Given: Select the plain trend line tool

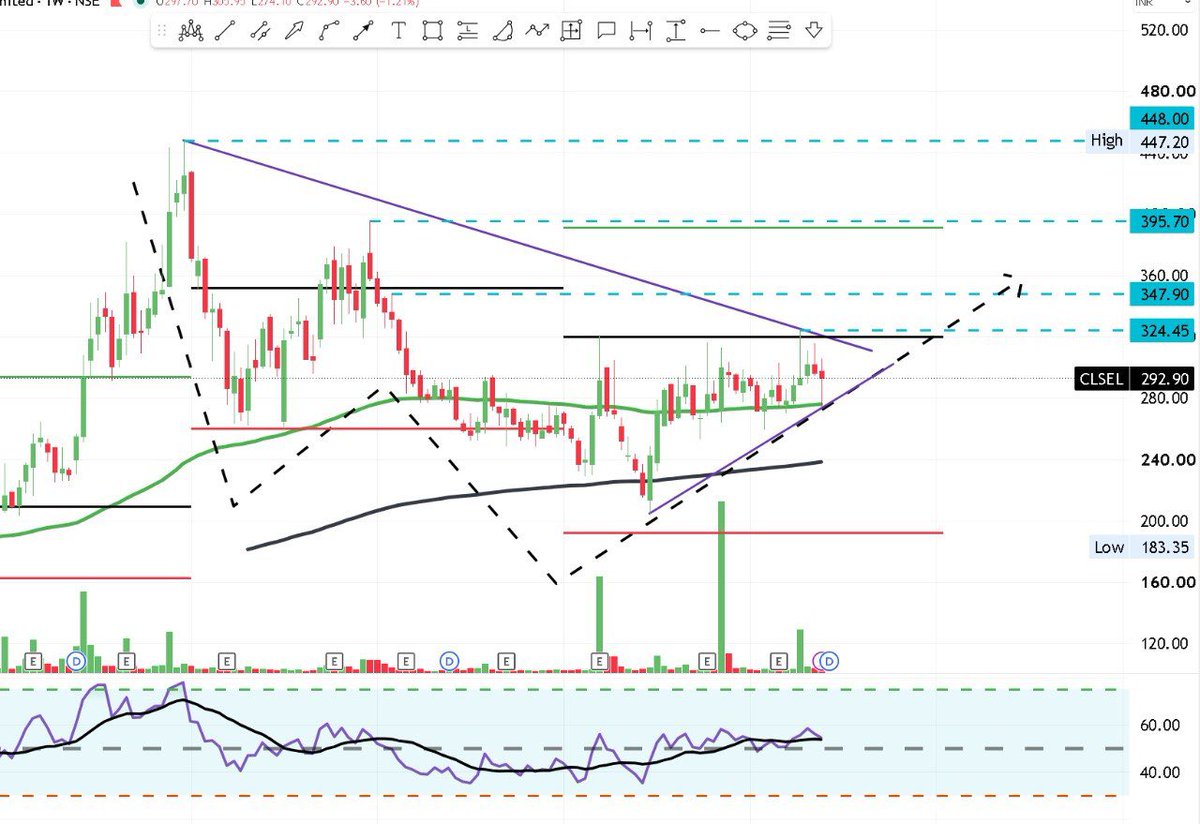Looking at the screenshot, I should [225, 31].
